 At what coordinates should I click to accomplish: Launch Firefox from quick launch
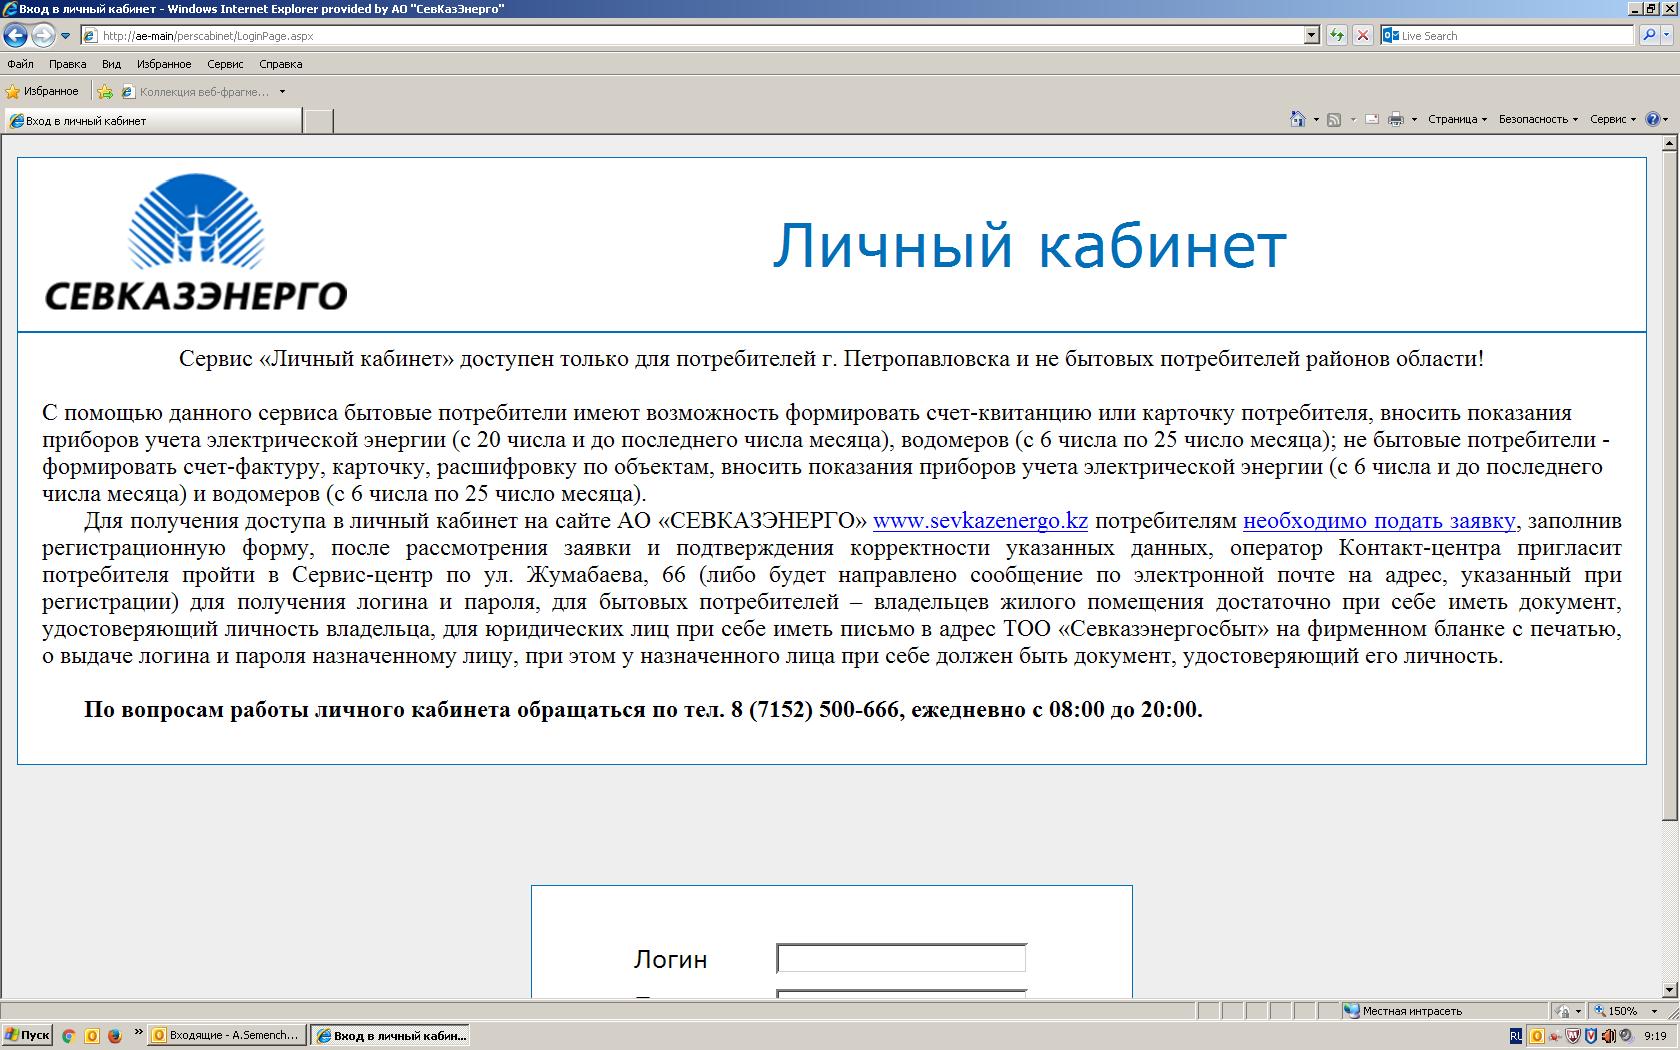tap(114, 1036)
